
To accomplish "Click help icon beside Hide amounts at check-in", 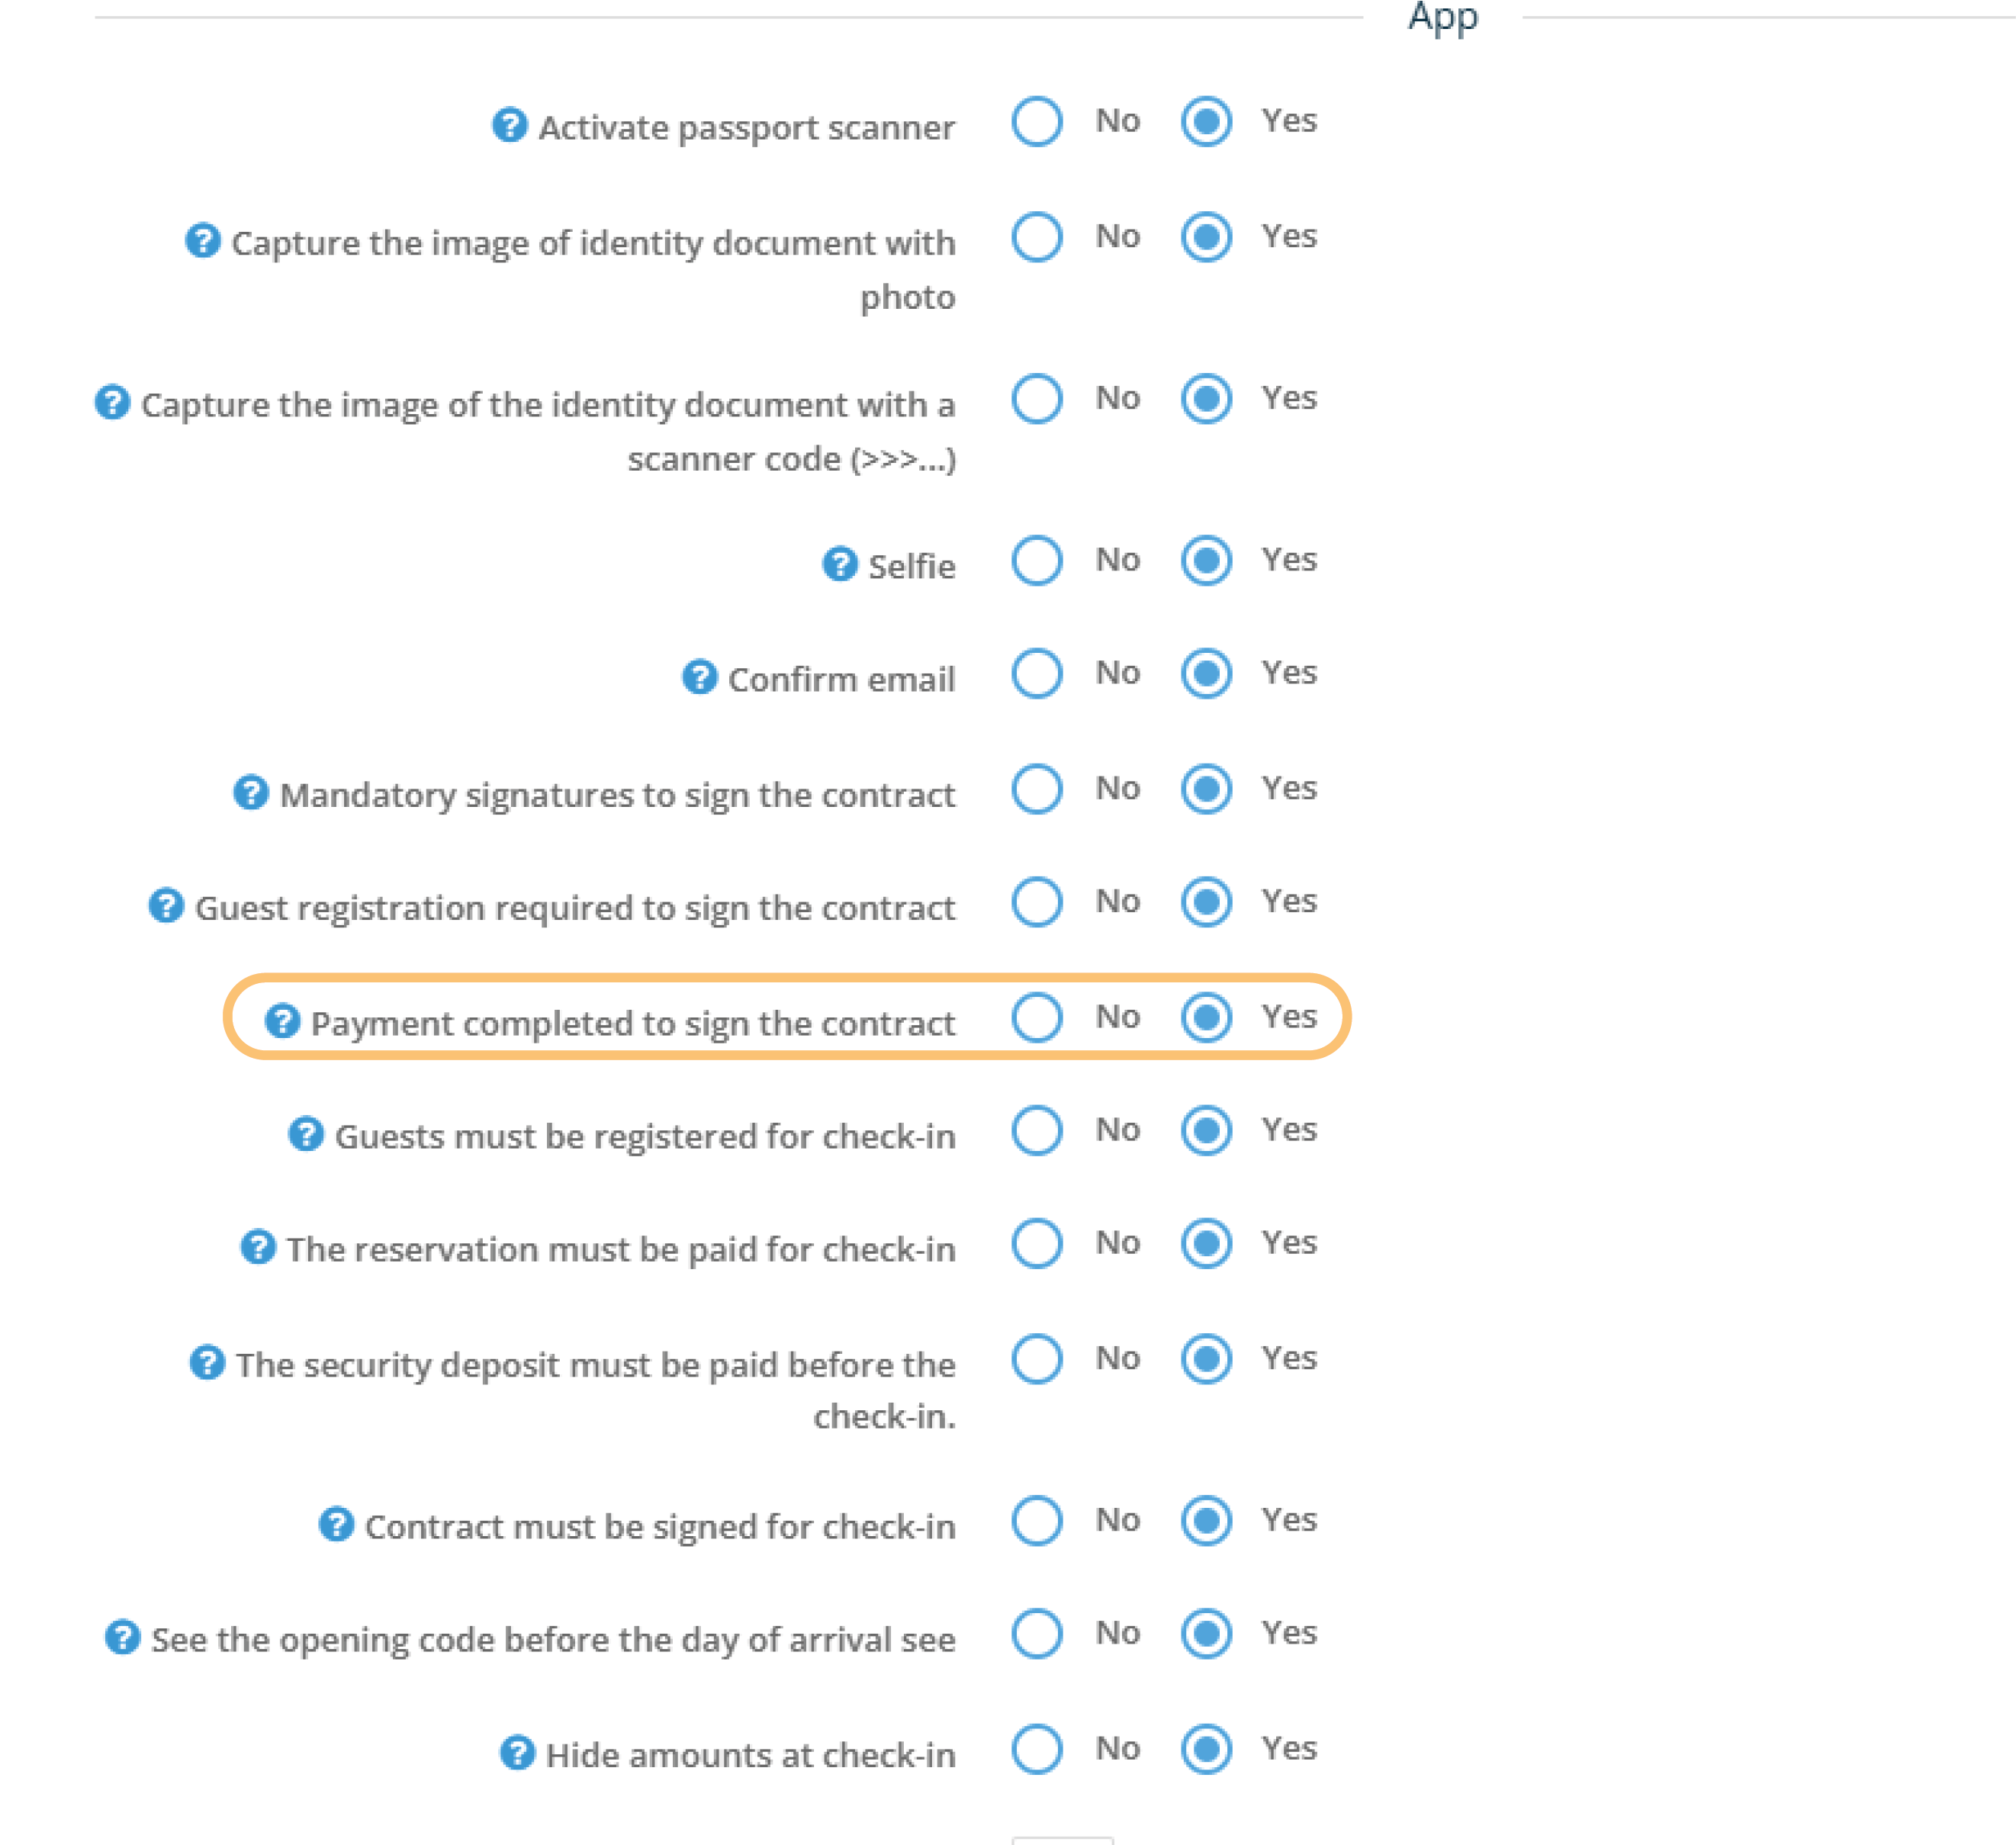I will coord(517,1752).
